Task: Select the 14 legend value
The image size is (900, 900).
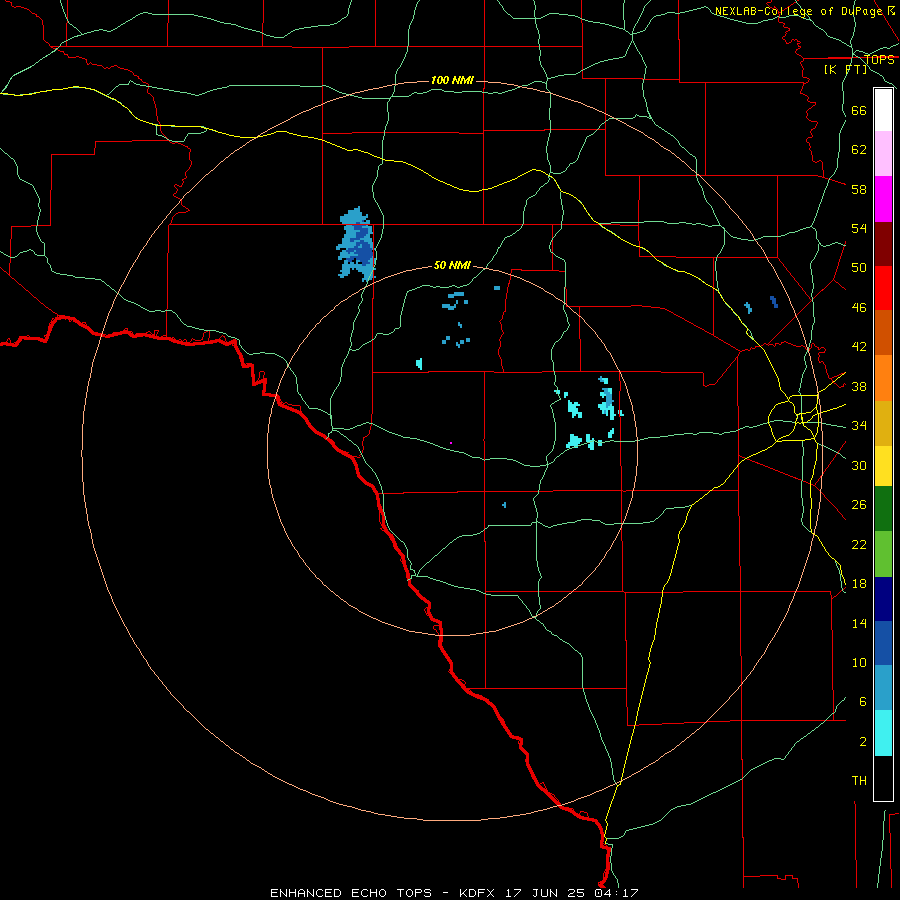Action: [x=859, y=623]
